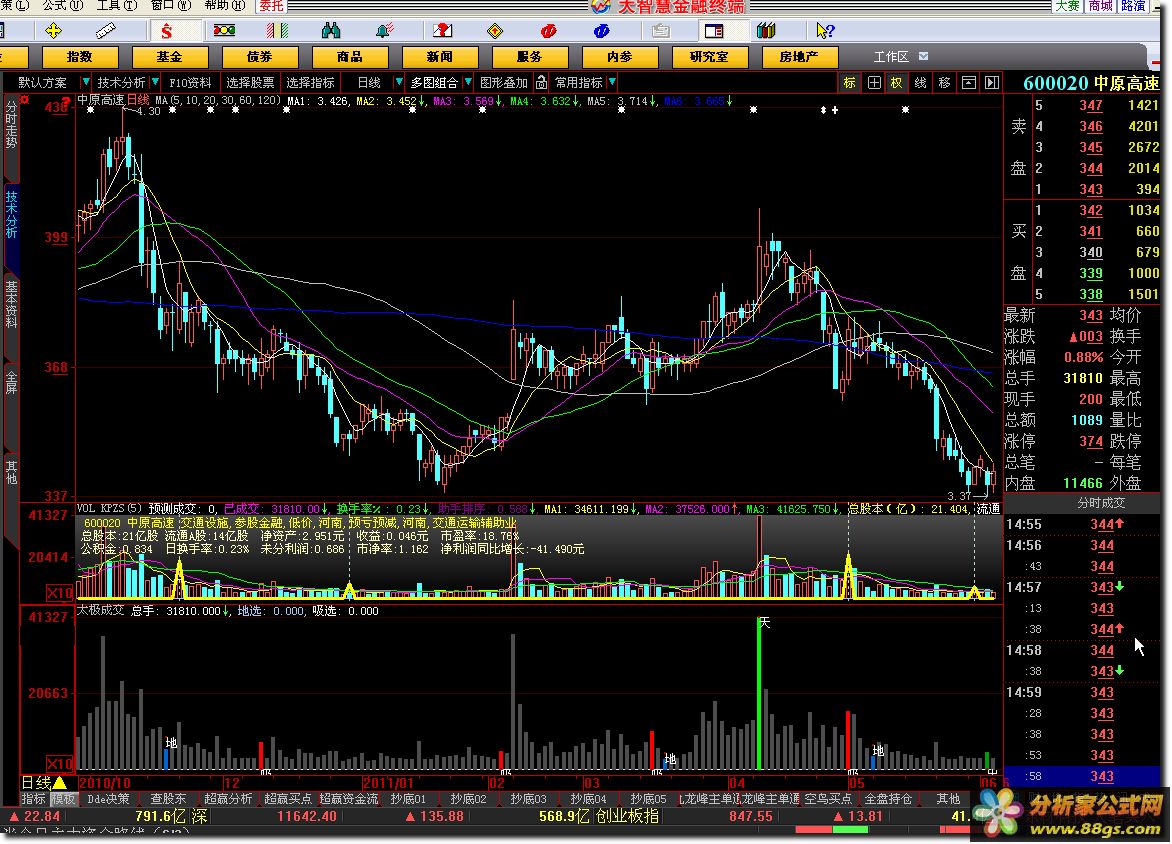1172x844 pixels.
Task: Open the 商城 link at top right
Action: tap(1100, 6)
